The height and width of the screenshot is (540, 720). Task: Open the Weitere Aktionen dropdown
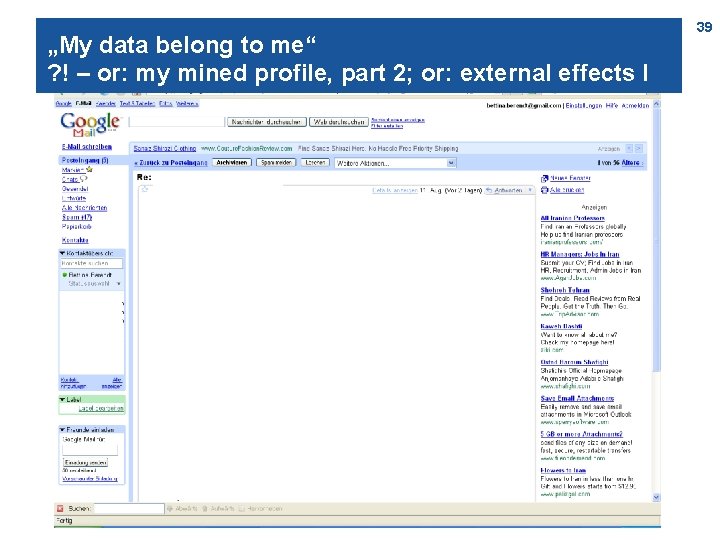395,163
